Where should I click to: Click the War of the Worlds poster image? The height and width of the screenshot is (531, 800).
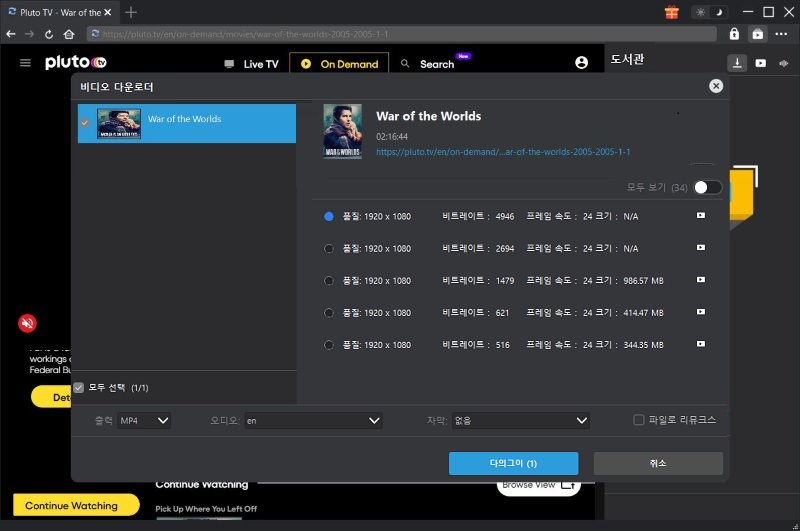click(343, 131)
